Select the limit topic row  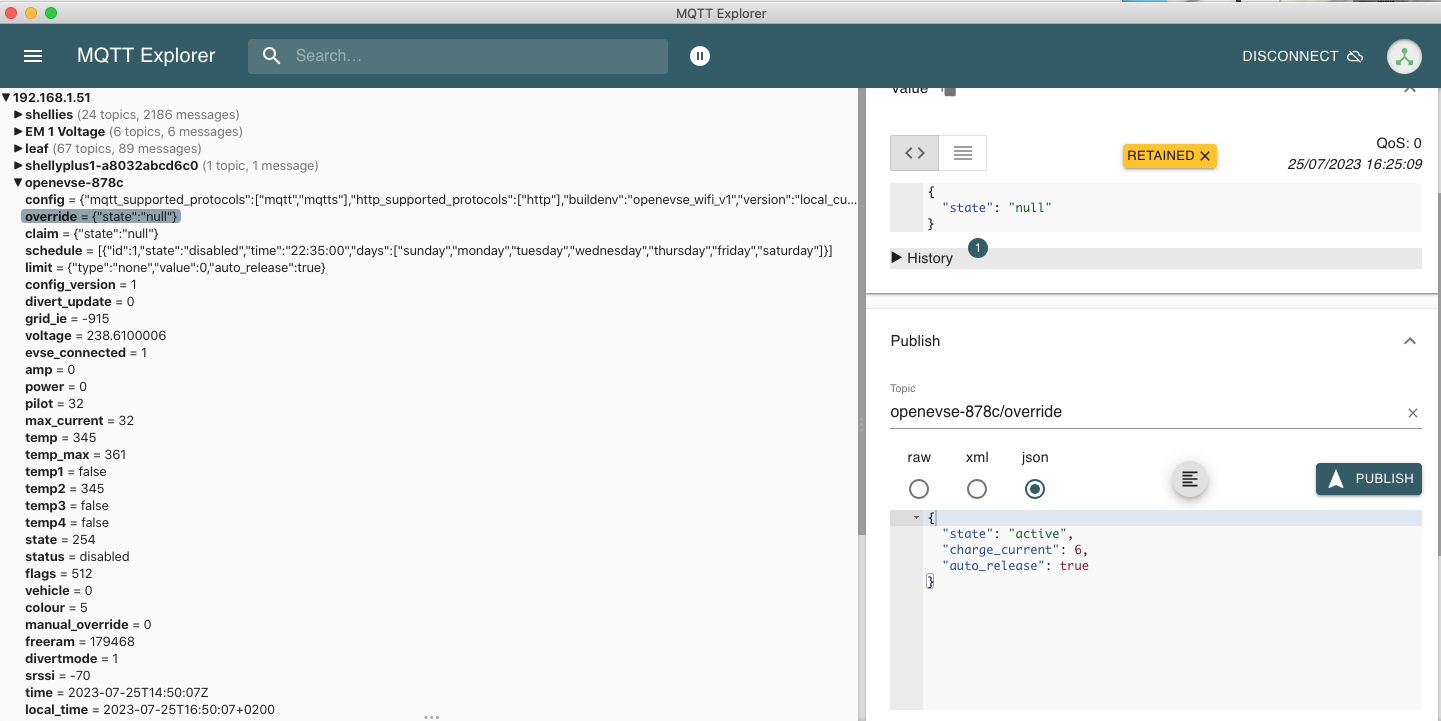[x=175, y=268]
